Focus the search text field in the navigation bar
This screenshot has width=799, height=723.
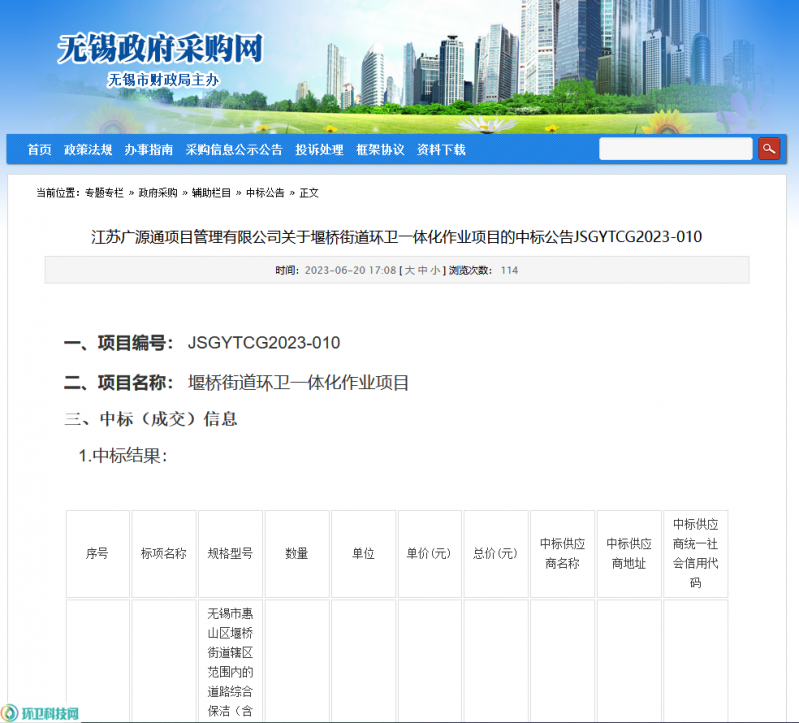(675, 149)
